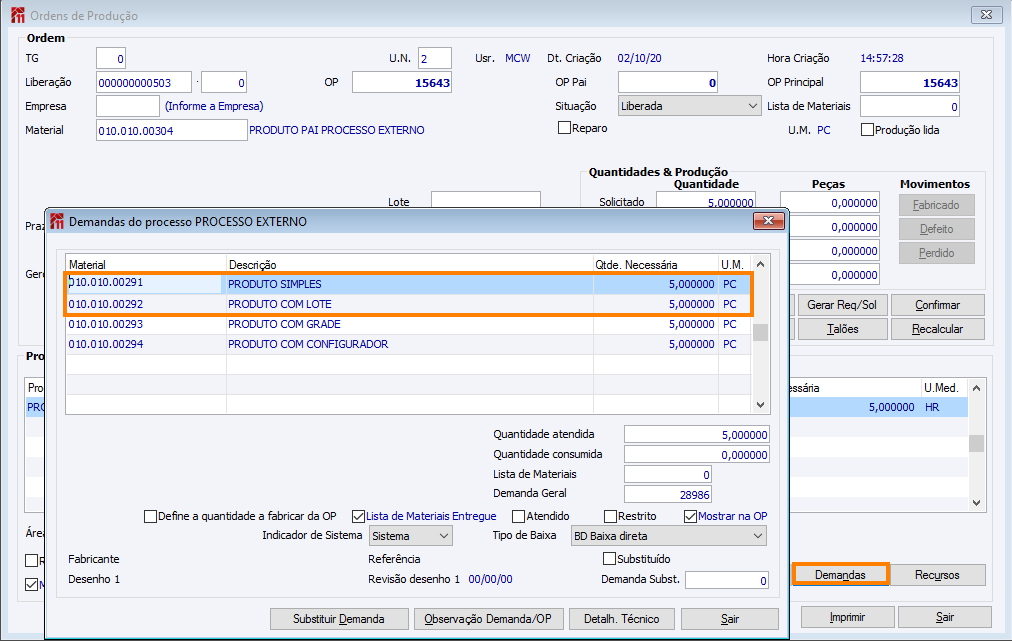Uncheck Lista de Materiais Entregue
The height and width of the screenshot is (641, 1012).
click(x=359, y=516)
